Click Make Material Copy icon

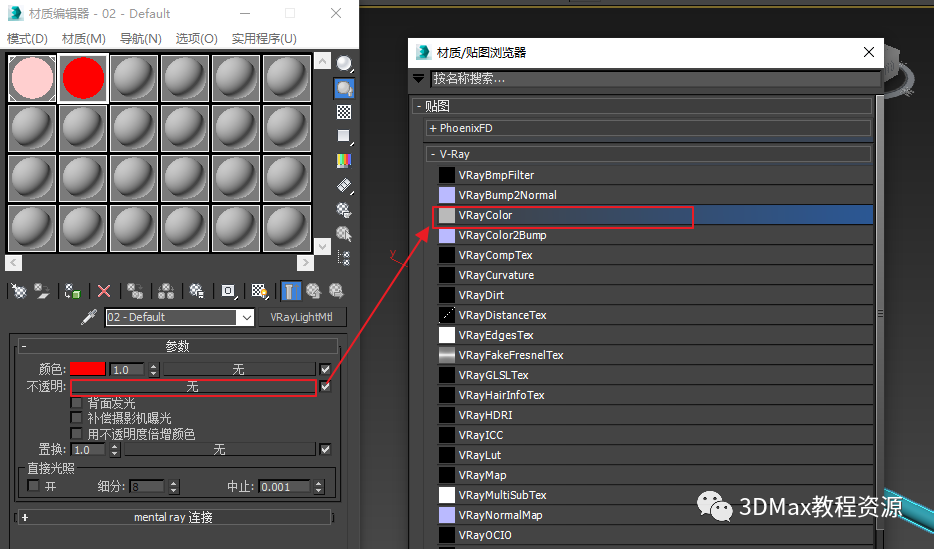[135, 291]
